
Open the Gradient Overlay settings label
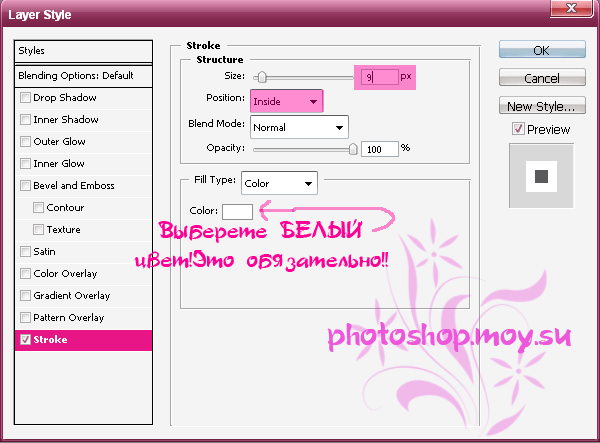coord(72,296)
